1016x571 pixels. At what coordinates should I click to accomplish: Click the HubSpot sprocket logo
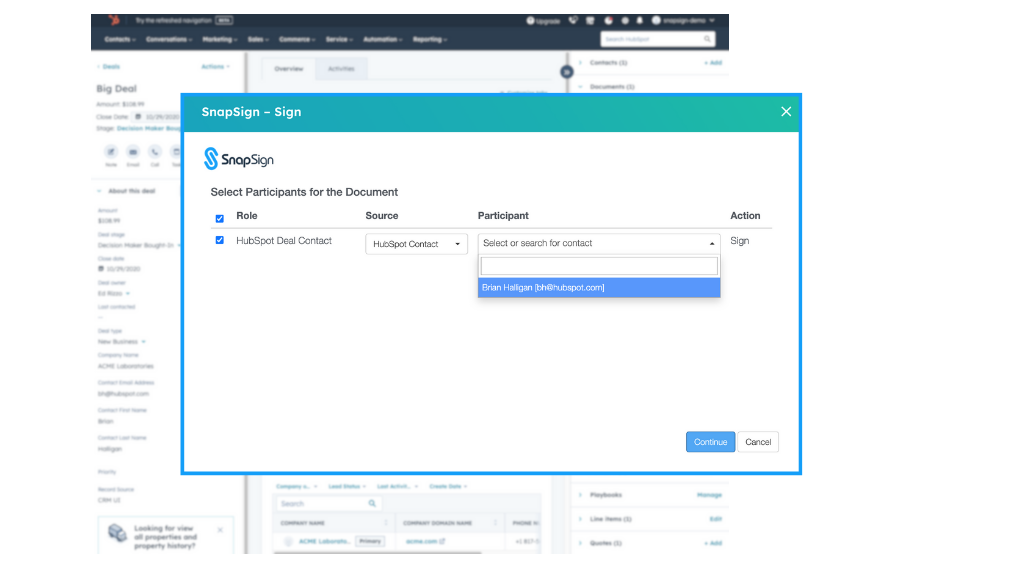point(114,20)
